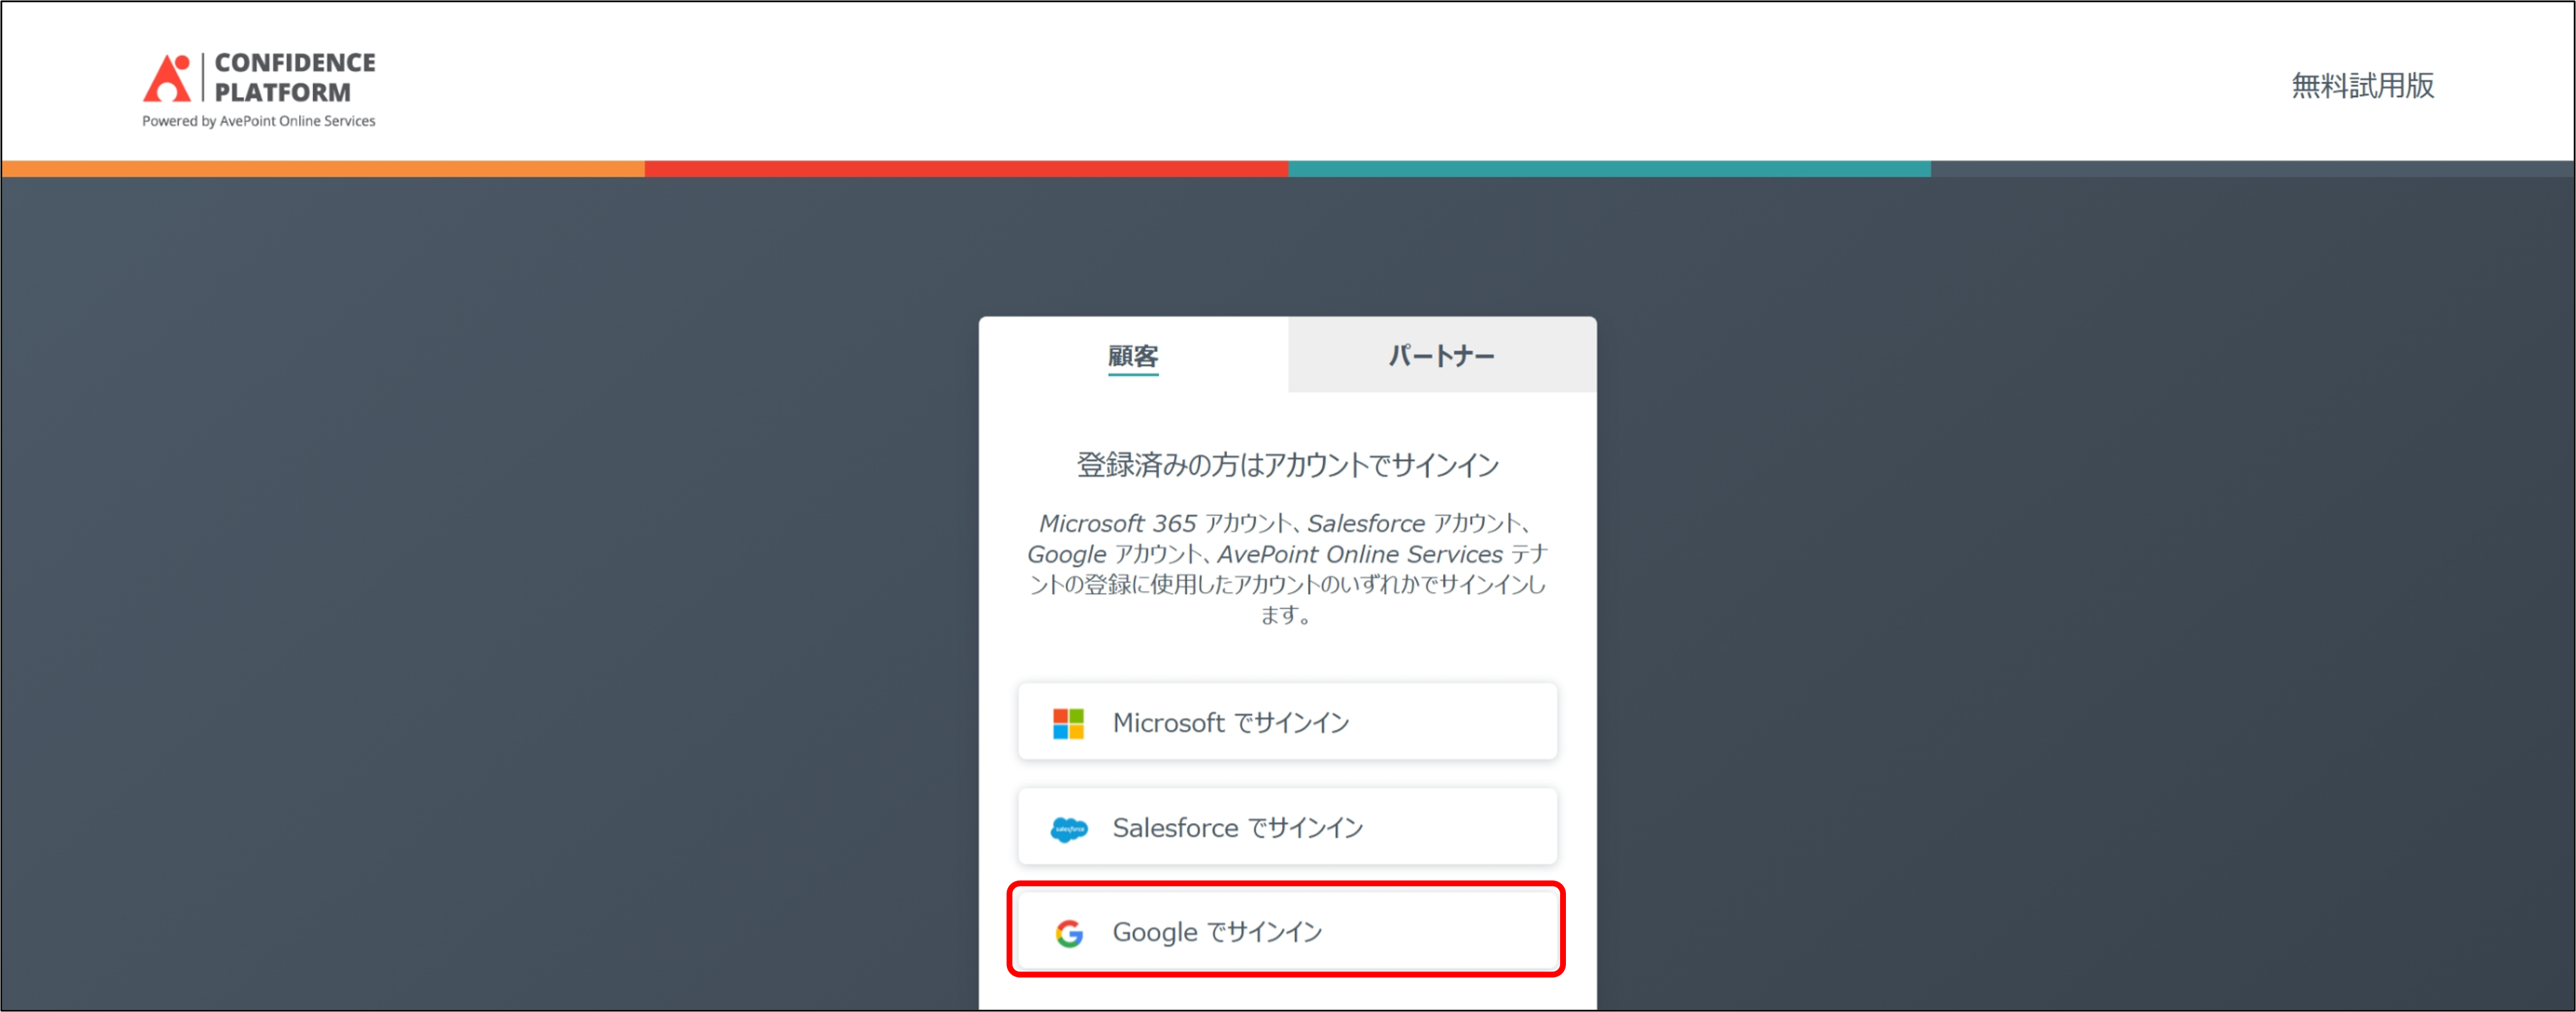
Task: Switch to the パートナー tab
Action: click(1441, 356)
